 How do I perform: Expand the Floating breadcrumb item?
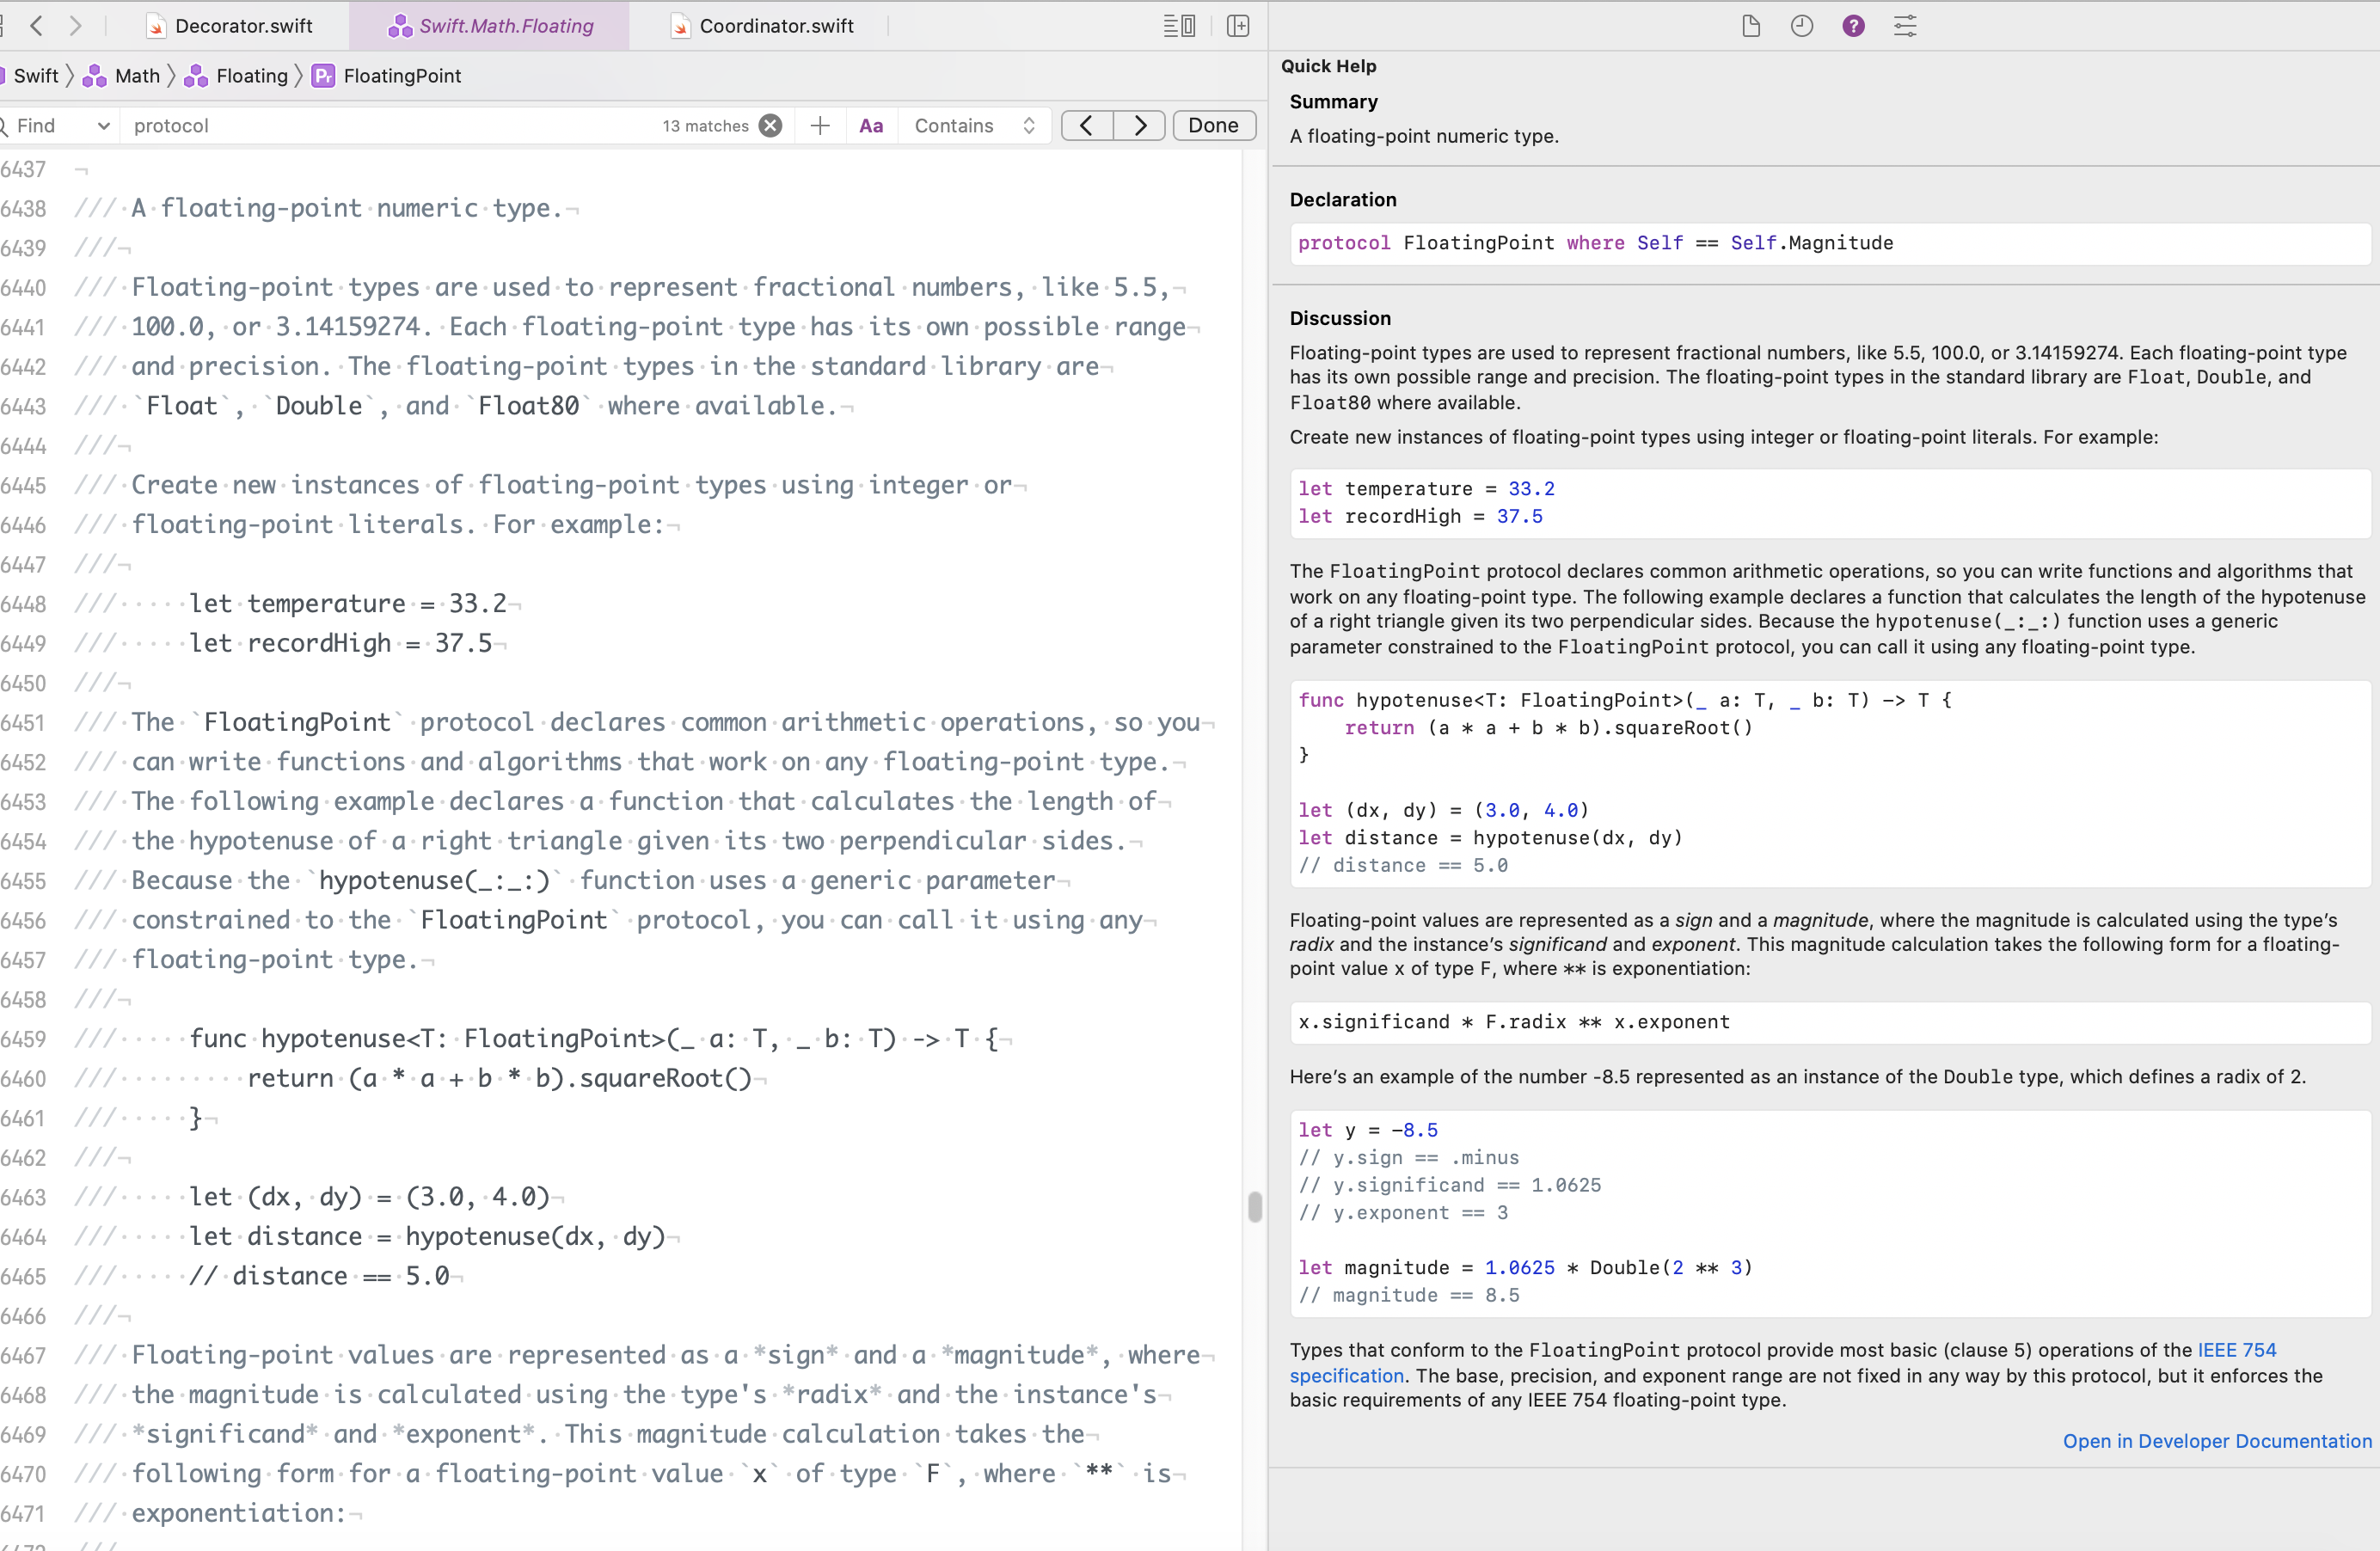pyautogui.click(x=251, y=76)
